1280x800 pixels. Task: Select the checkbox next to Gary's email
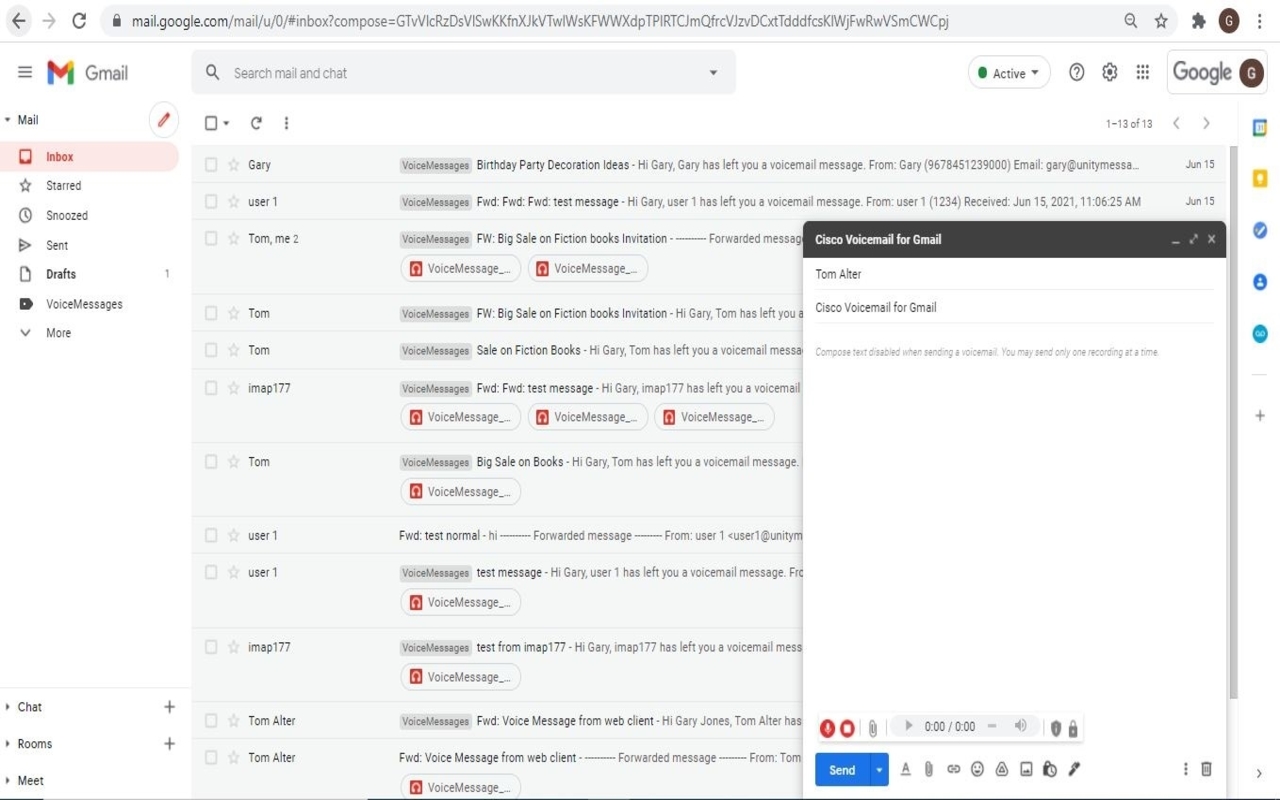point(211,164)
